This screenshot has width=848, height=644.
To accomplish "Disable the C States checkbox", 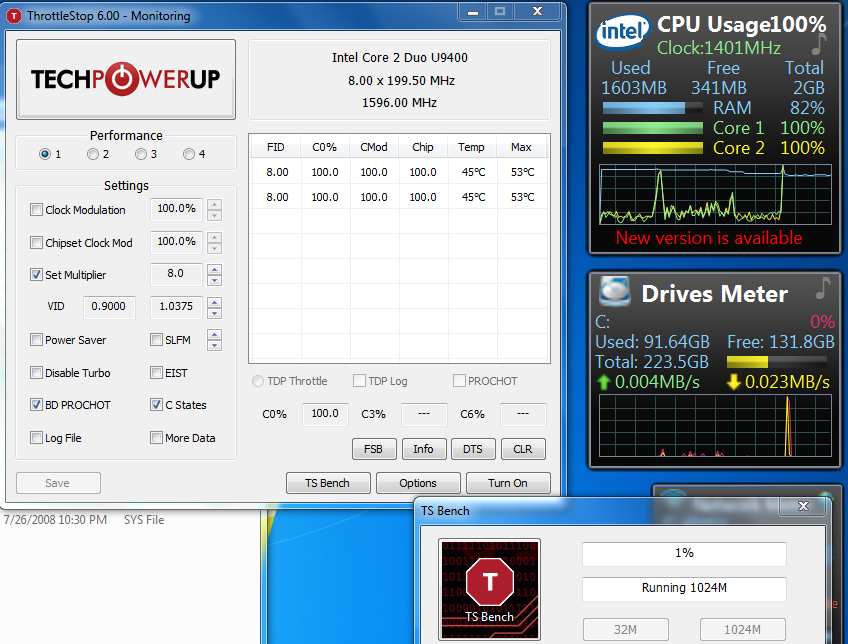I will coord(156,404).
